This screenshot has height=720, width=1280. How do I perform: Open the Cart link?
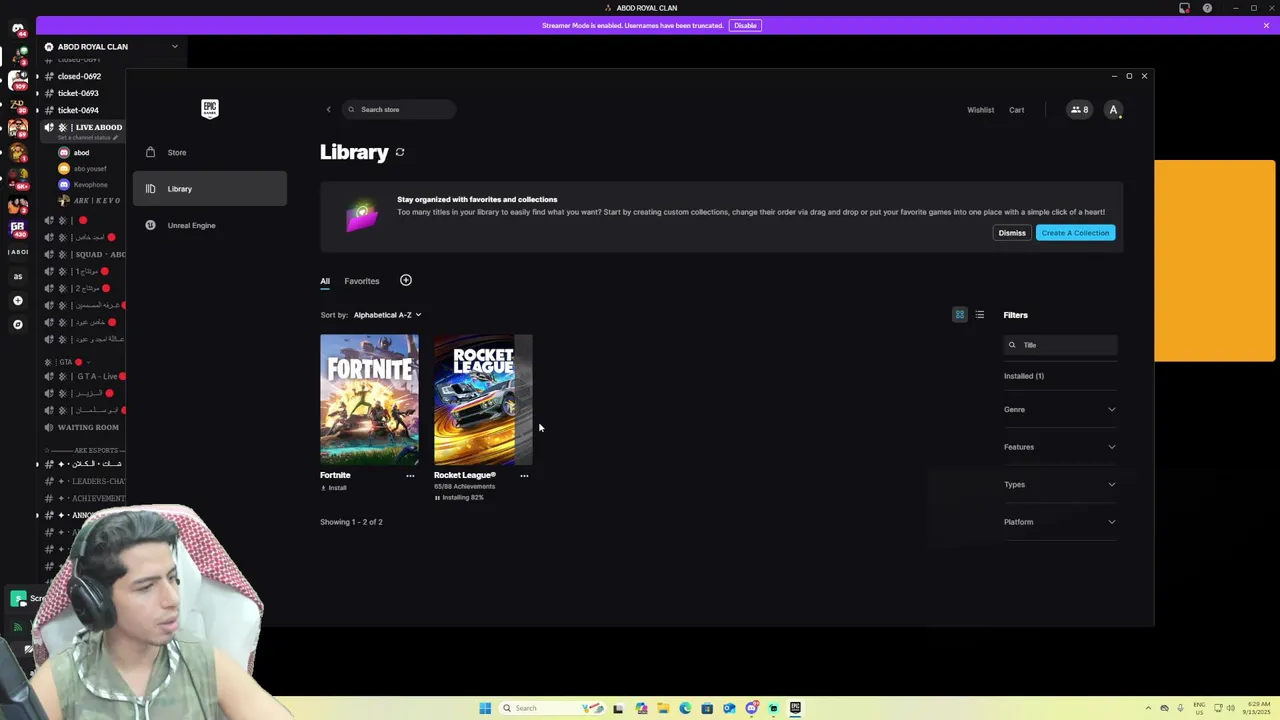[1016, 110]
